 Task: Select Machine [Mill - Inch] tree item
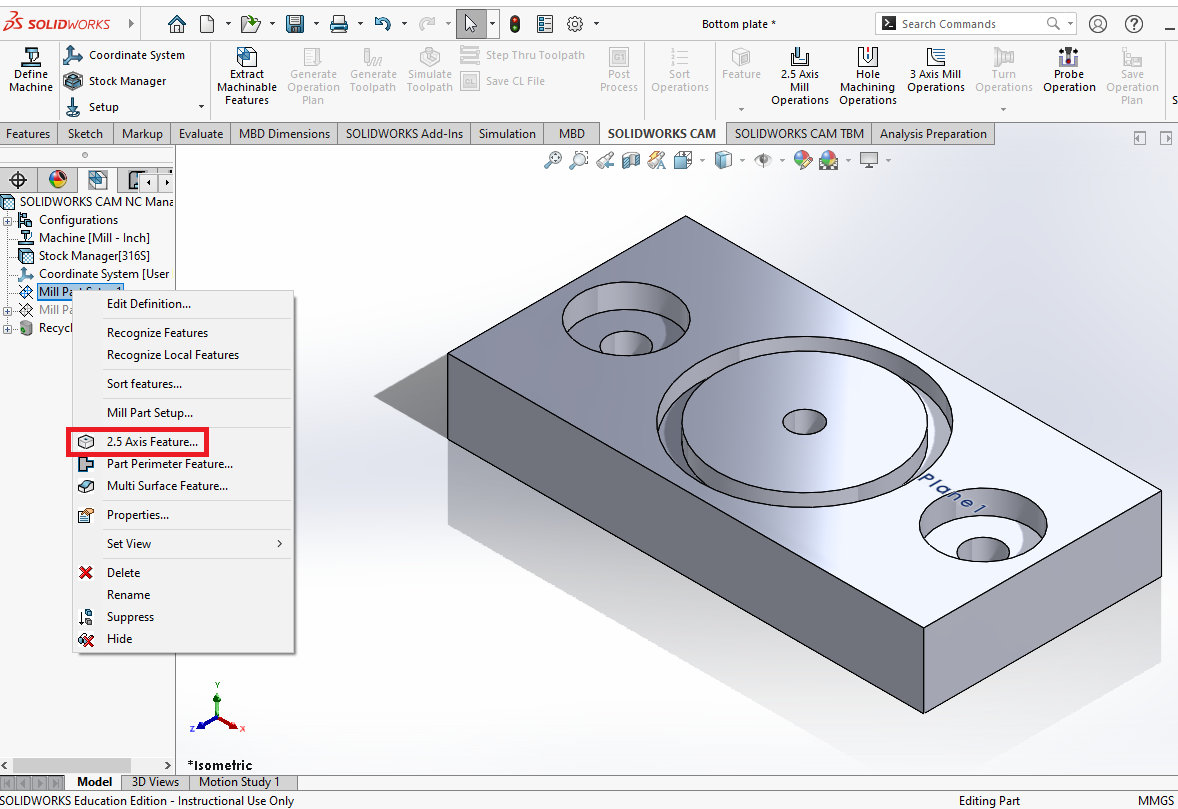click(x=94, y=238)
